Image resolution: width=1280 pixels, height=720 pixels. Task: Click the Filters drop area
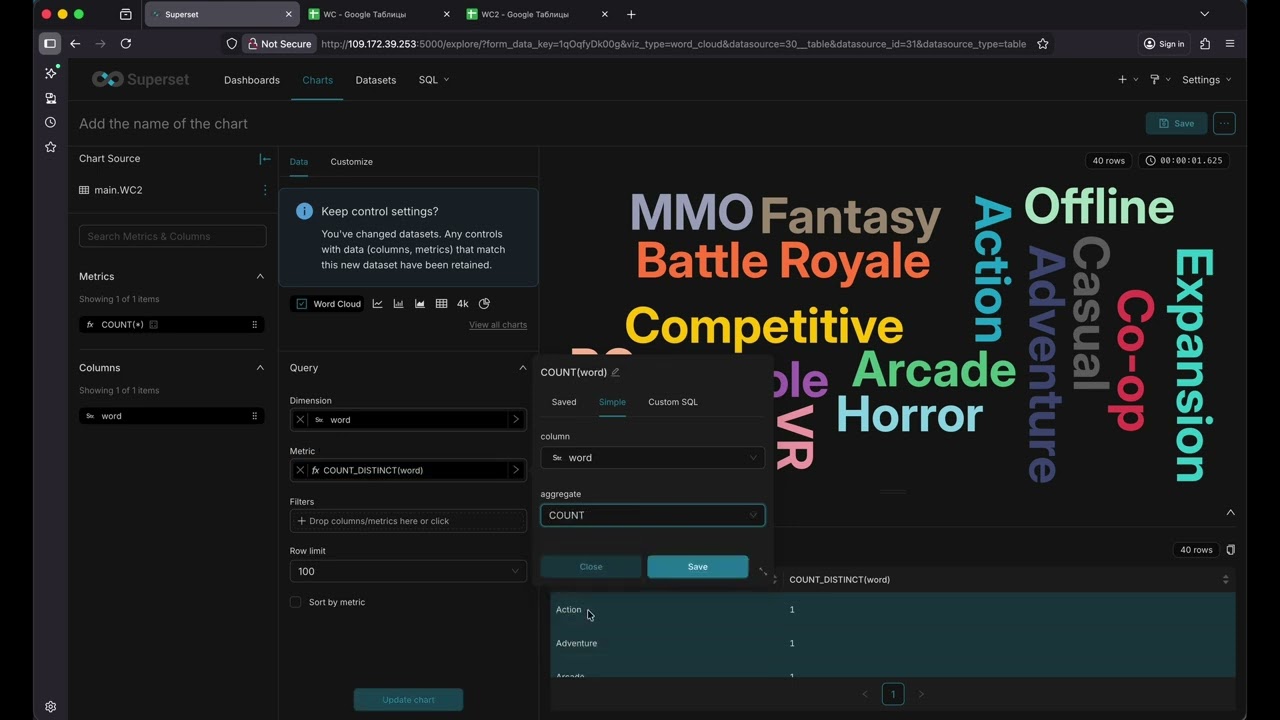408,521
